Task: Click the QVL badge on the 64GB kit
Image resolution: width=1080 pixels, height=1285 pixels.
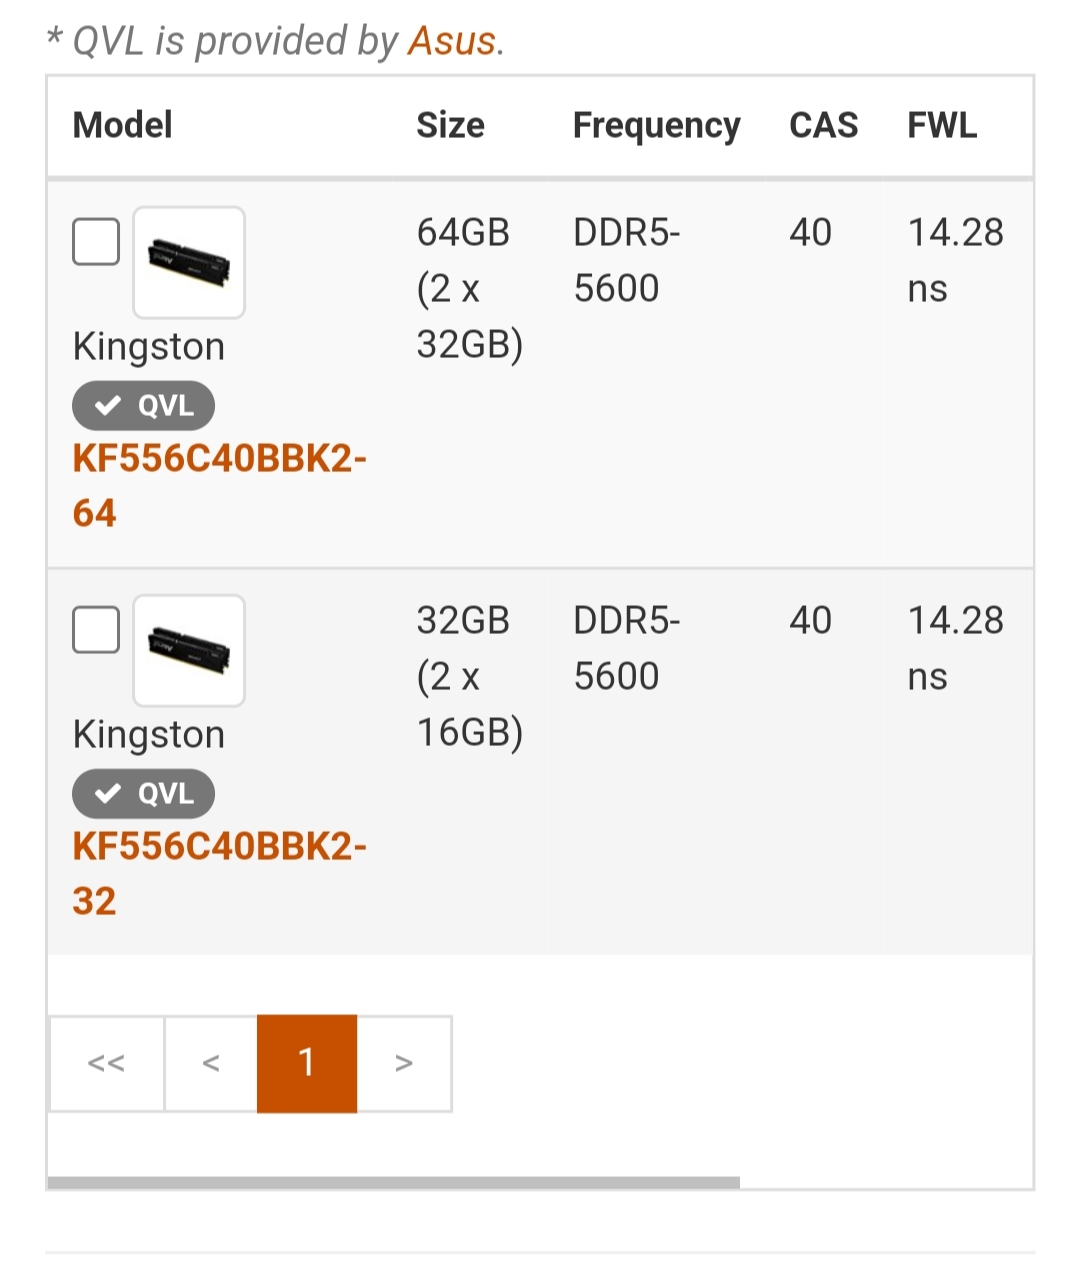Action: pos(143,406)
